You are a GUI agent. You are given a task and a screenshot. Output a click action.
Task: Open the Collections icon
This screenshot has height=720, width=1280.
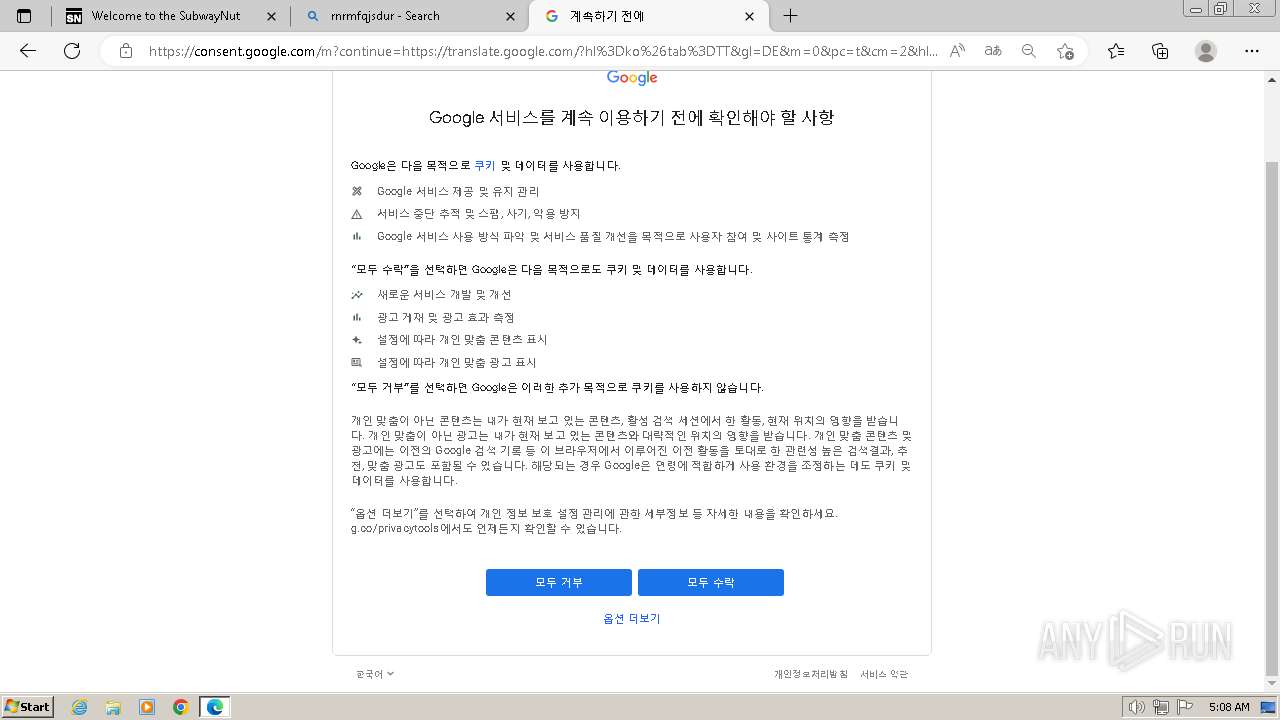point(1160,51)
